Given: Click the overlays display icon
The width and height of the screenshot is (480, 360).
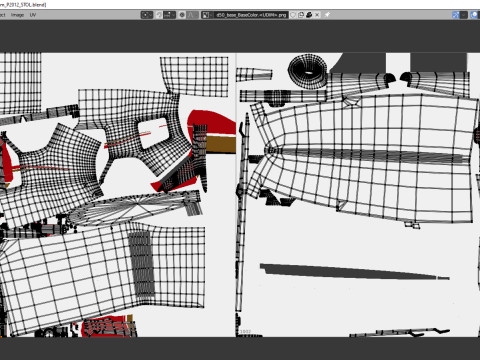Looking at the screenshot, I should tap(474, 15).
